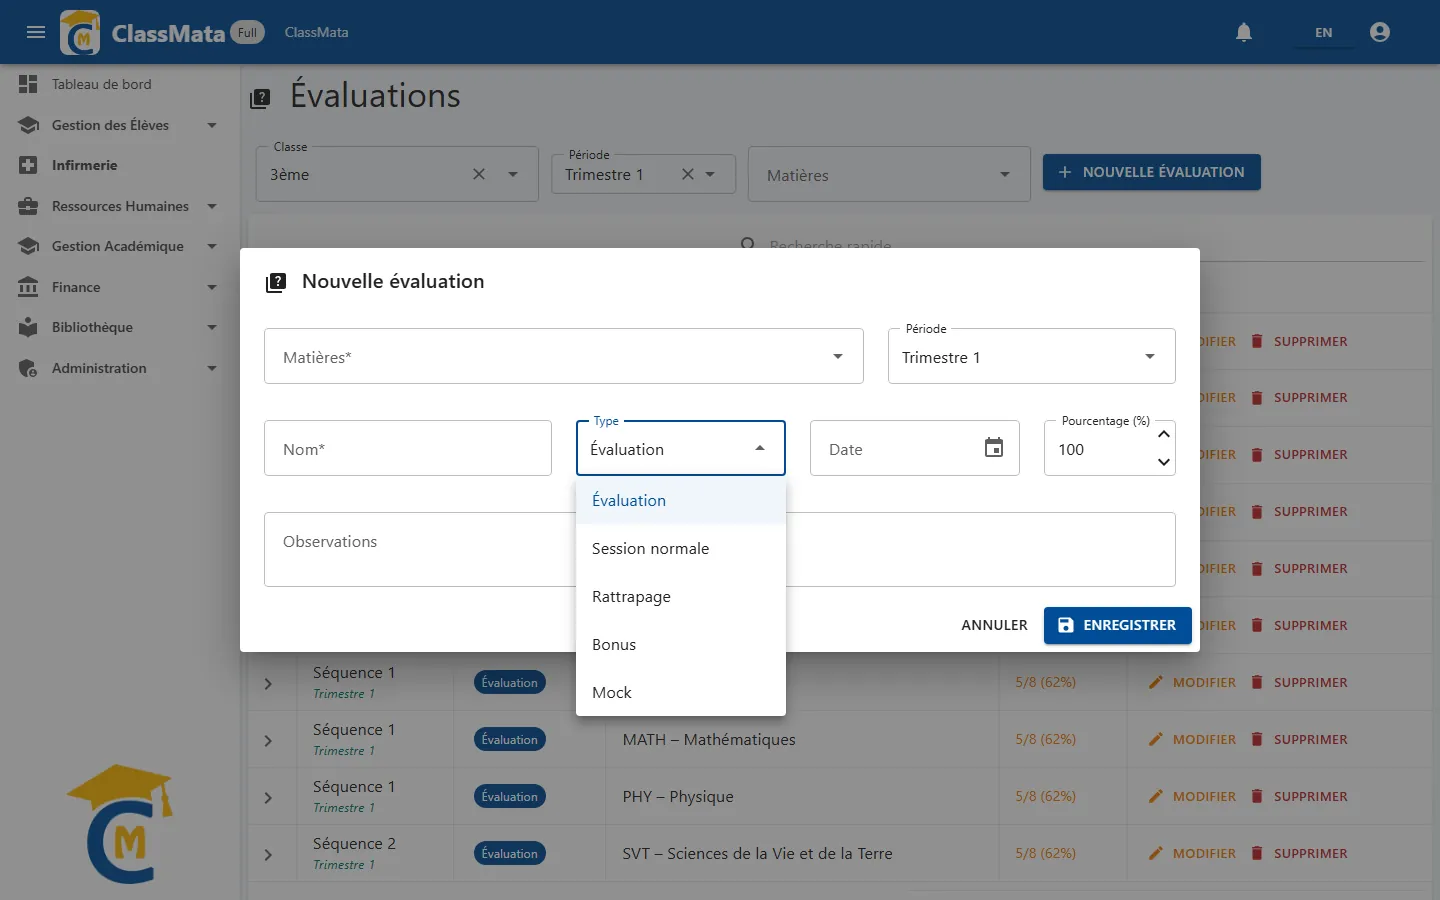1440x900 pixels.
Task: Expand Bibliothèque menu
Action: point(120,327)
